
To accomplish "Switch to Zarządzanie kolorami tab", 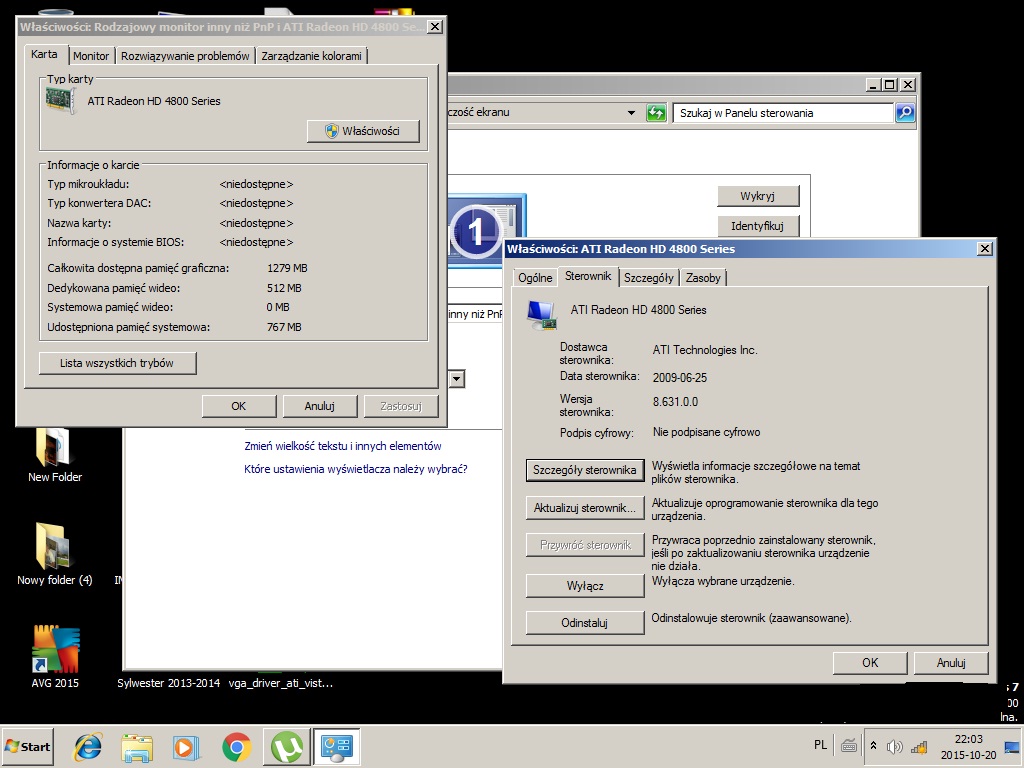I will (312, 56).
